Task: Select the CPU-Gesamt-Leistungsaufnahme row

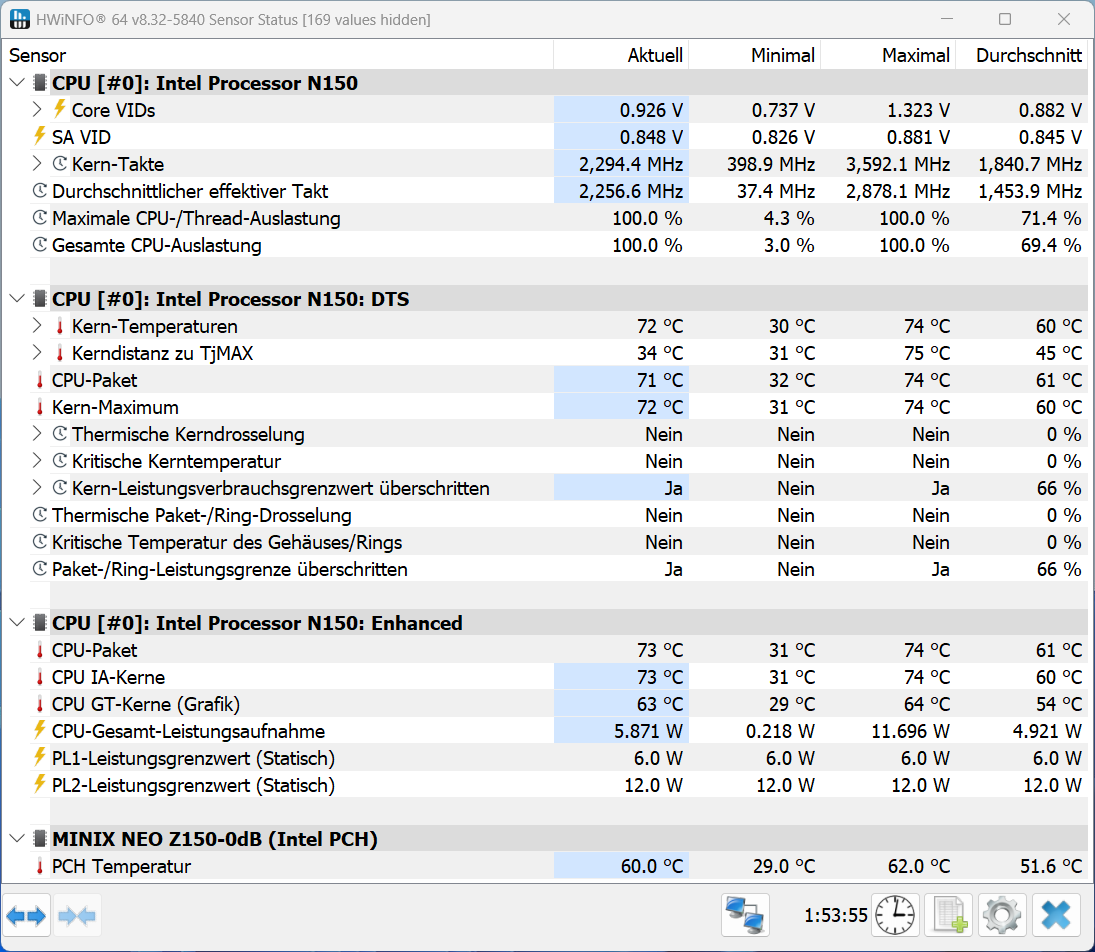Action: 188,731
